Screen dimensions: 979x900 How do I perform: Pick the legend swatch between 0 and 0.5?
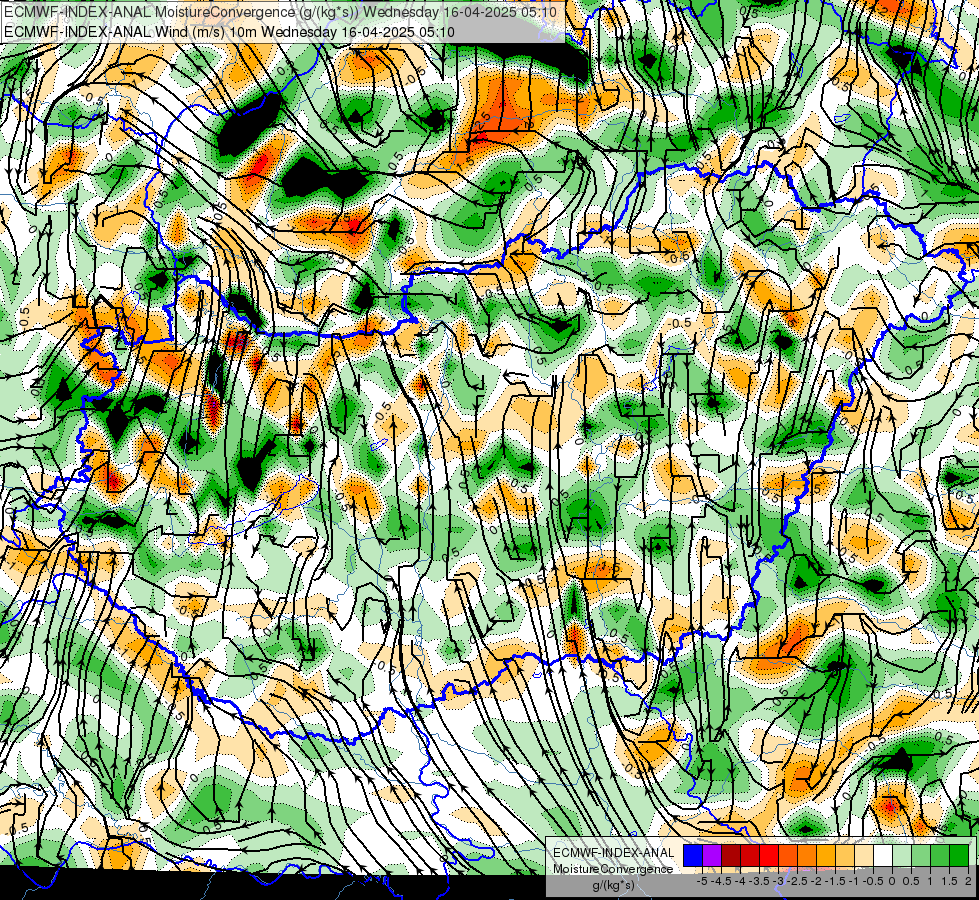[902, 856]
